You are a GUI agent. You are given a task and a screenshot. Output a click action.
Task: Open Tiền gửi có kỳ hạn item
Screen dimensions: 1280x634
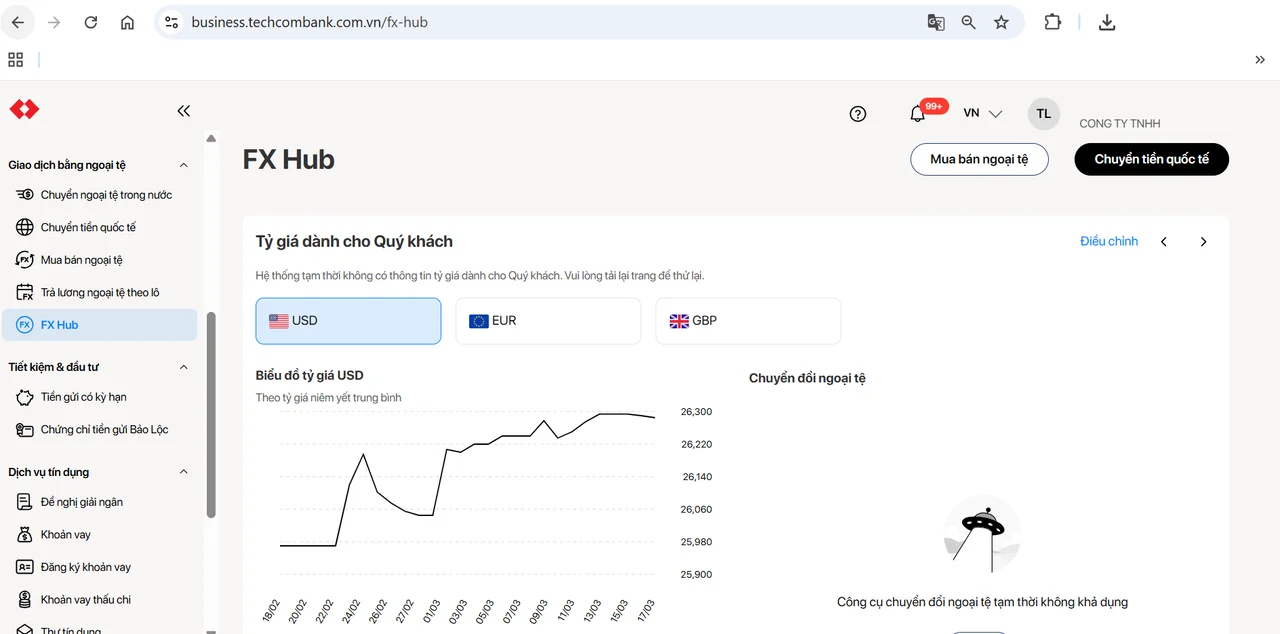(83, 397)
